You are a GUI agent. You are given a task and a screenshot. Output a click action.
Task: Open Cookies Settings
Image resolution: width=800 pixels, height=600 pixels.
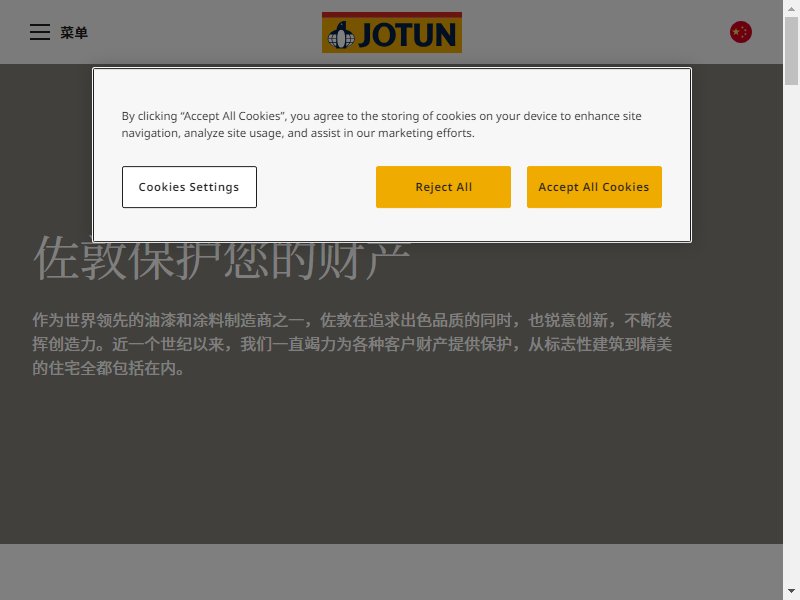click(189, 187)
